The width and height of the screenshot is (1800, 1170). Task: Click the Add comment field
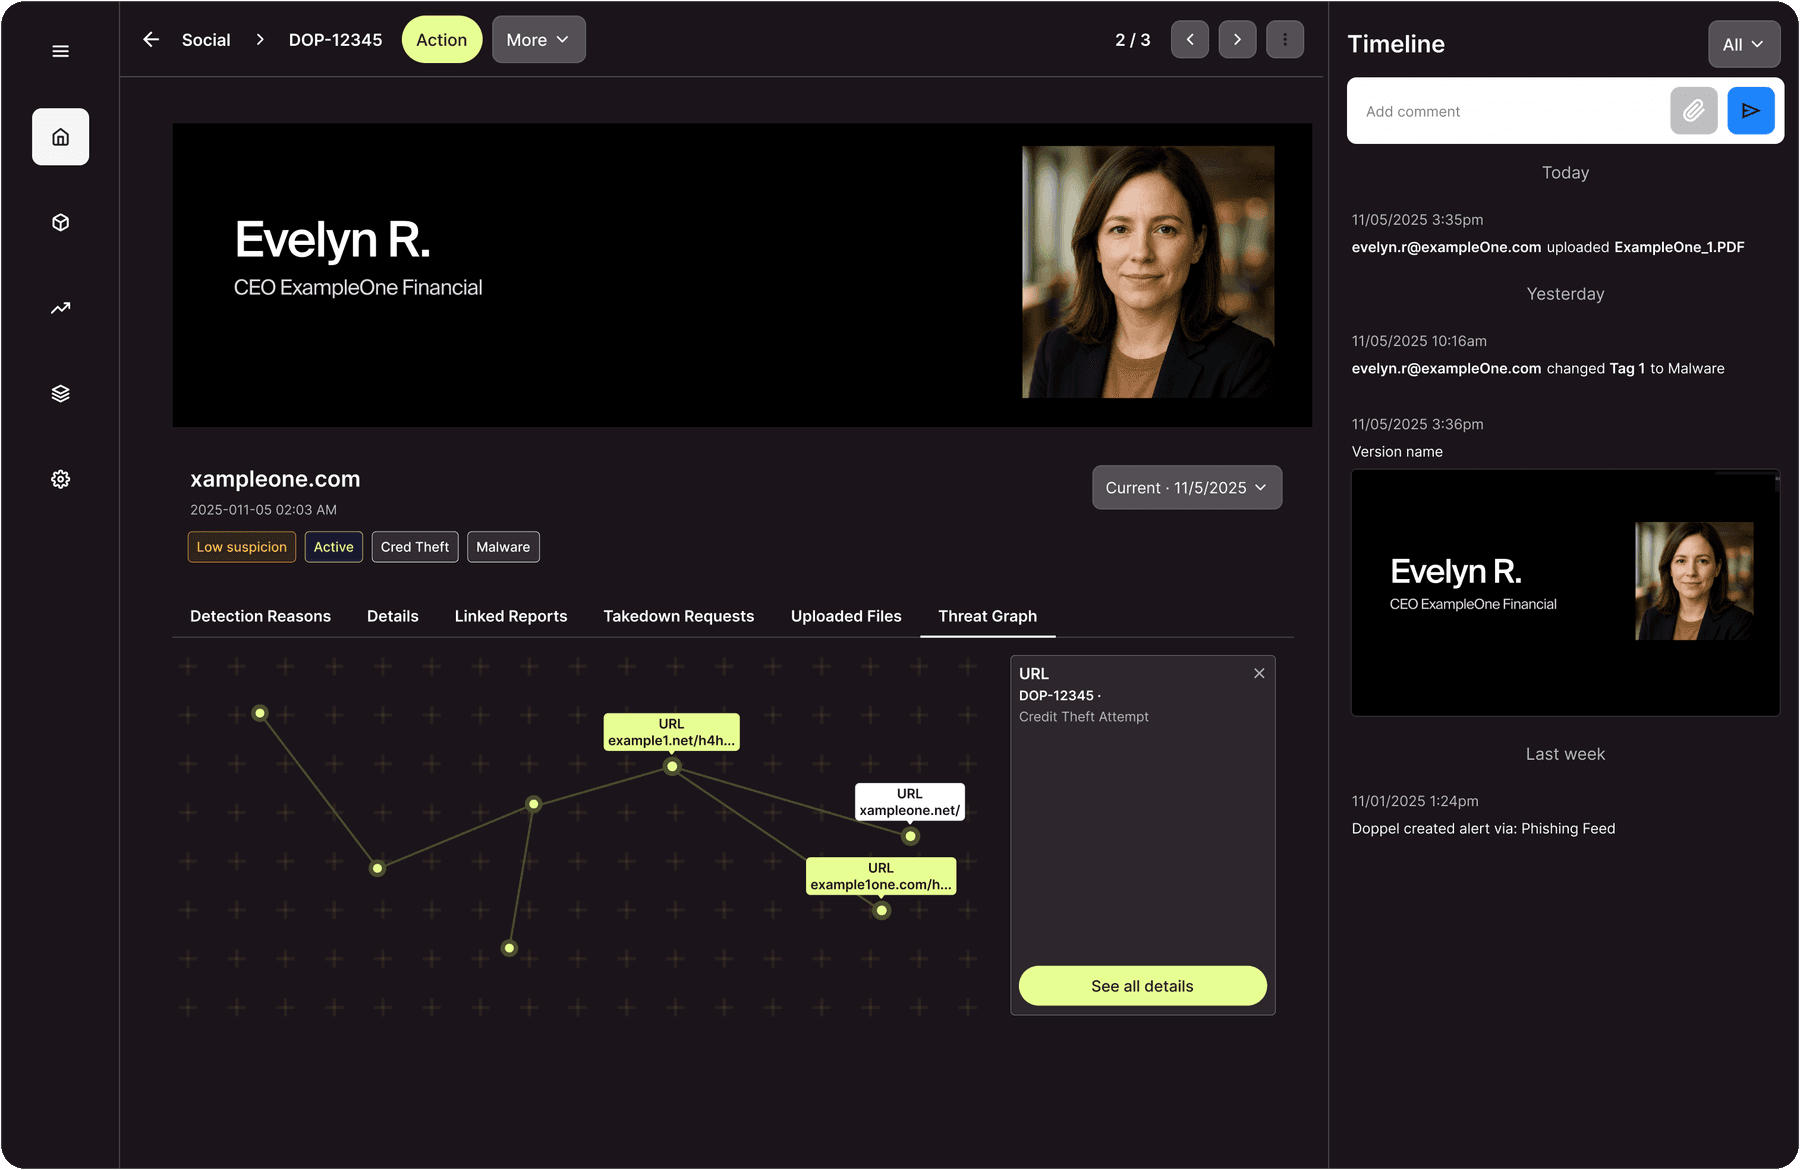pos(1500,110)
